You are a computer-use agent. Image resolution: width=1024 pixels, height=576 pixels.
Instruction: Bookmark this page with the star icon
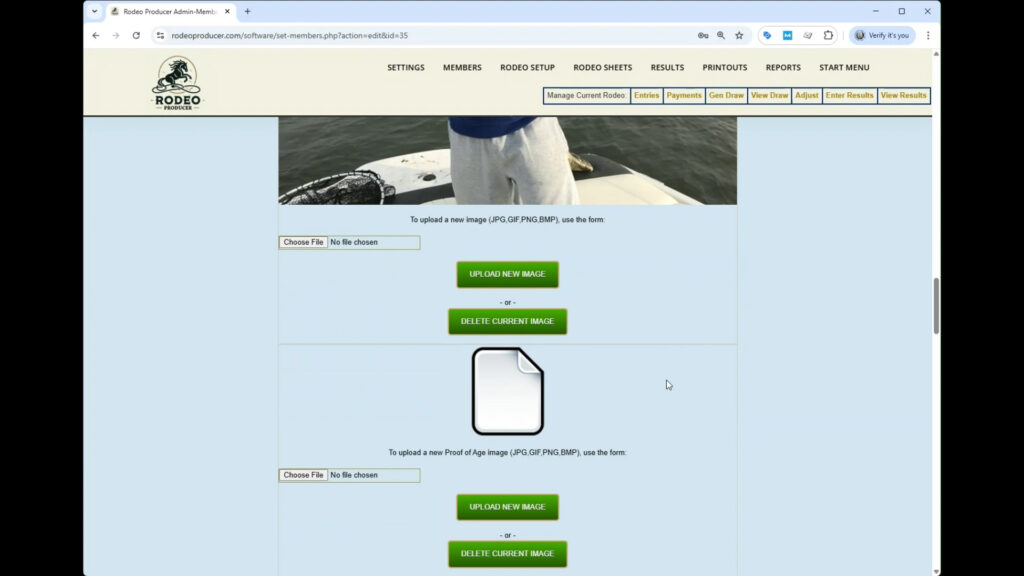click(x=739, y=35)
